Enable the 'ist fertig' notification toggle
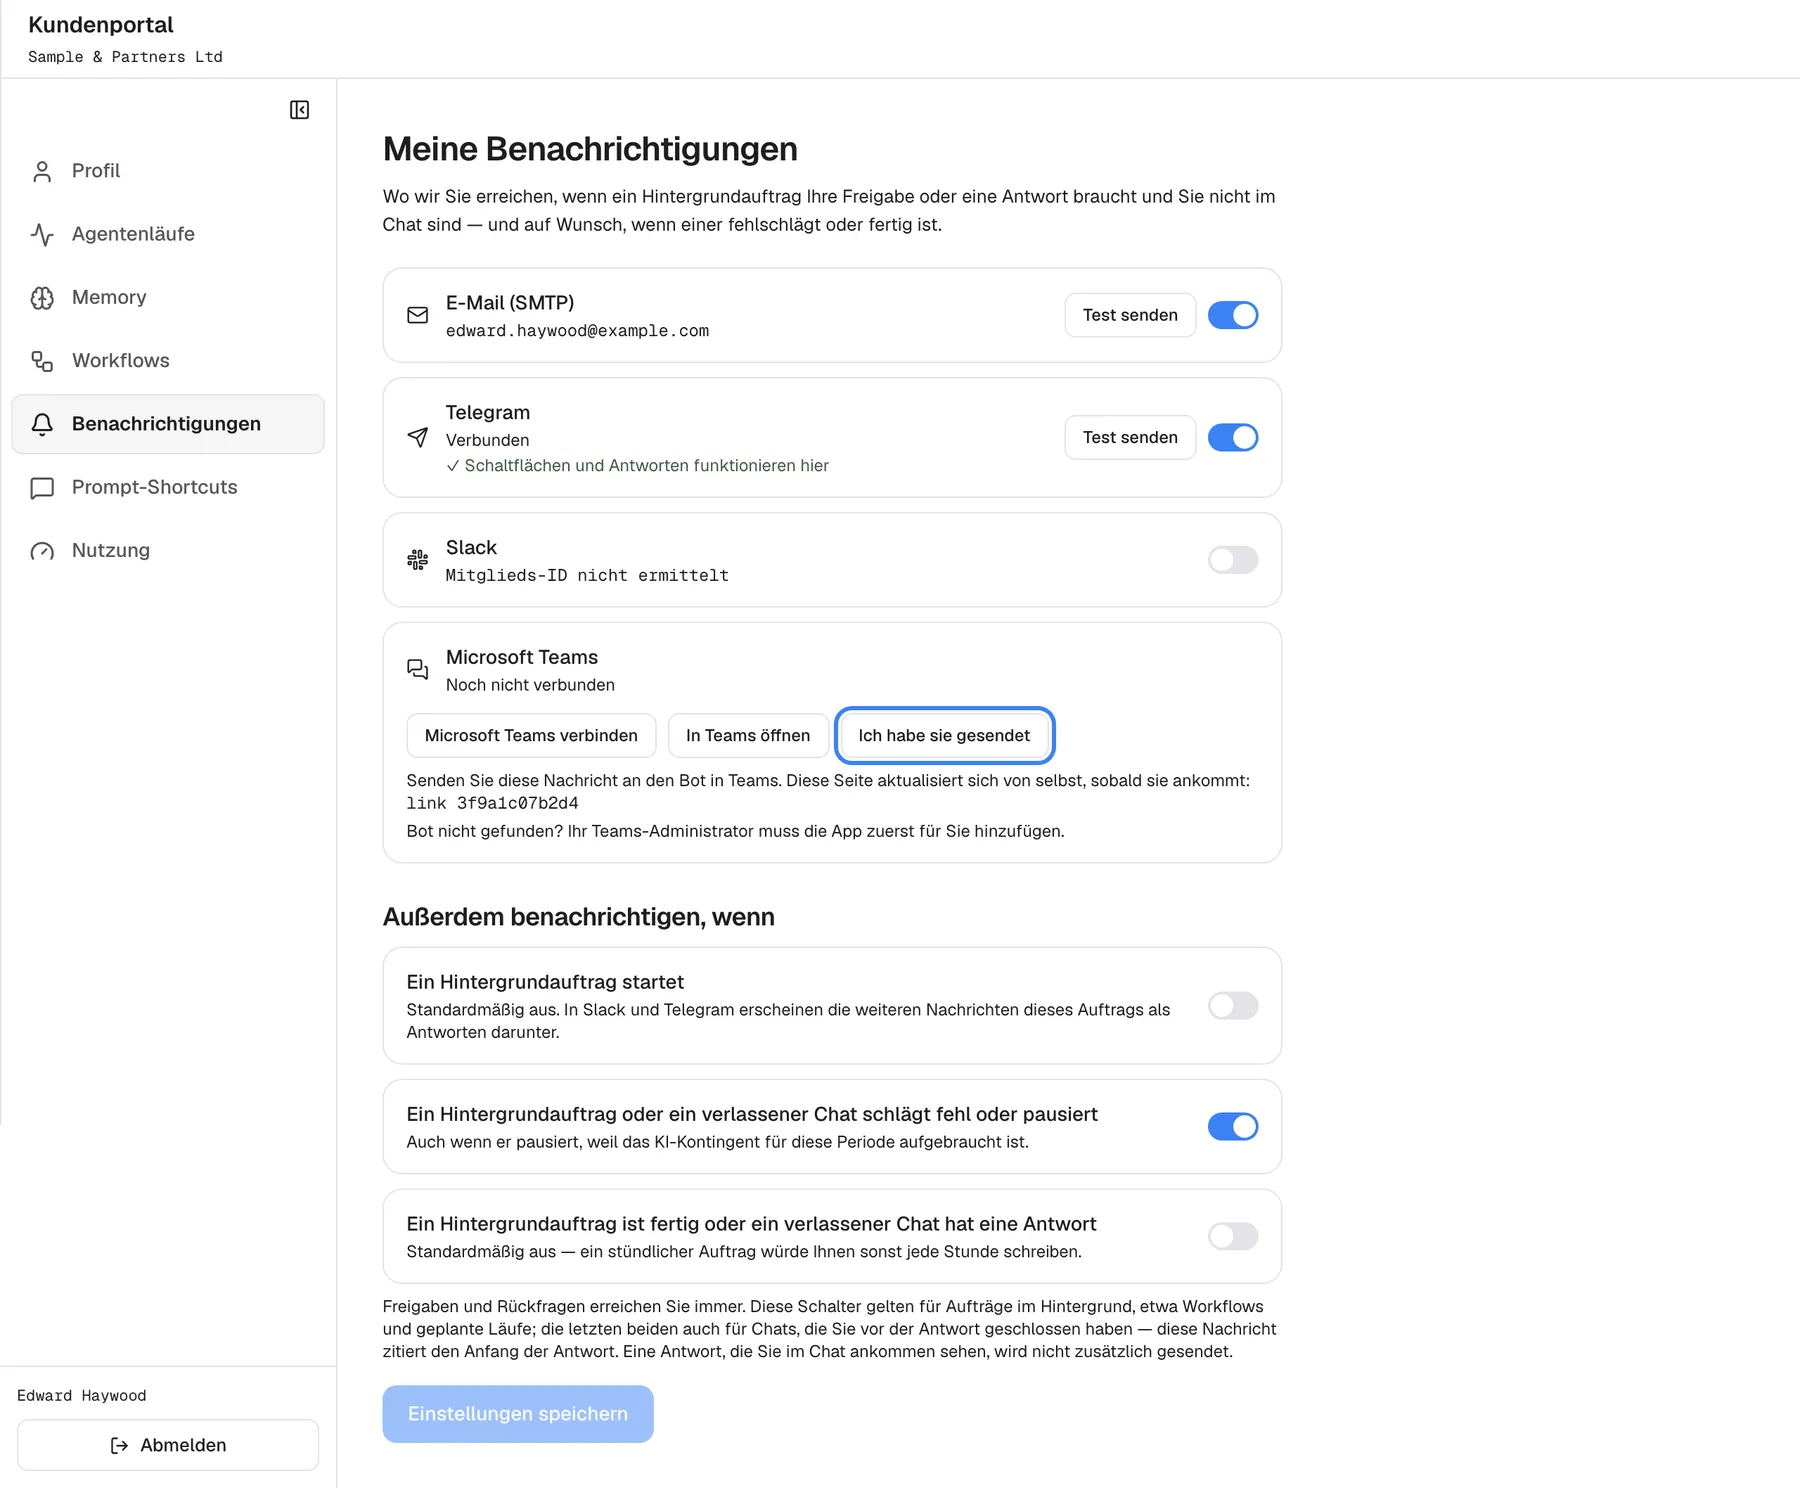The height and width of the screenshot is (1488, 1800). click(1233, 1236)
